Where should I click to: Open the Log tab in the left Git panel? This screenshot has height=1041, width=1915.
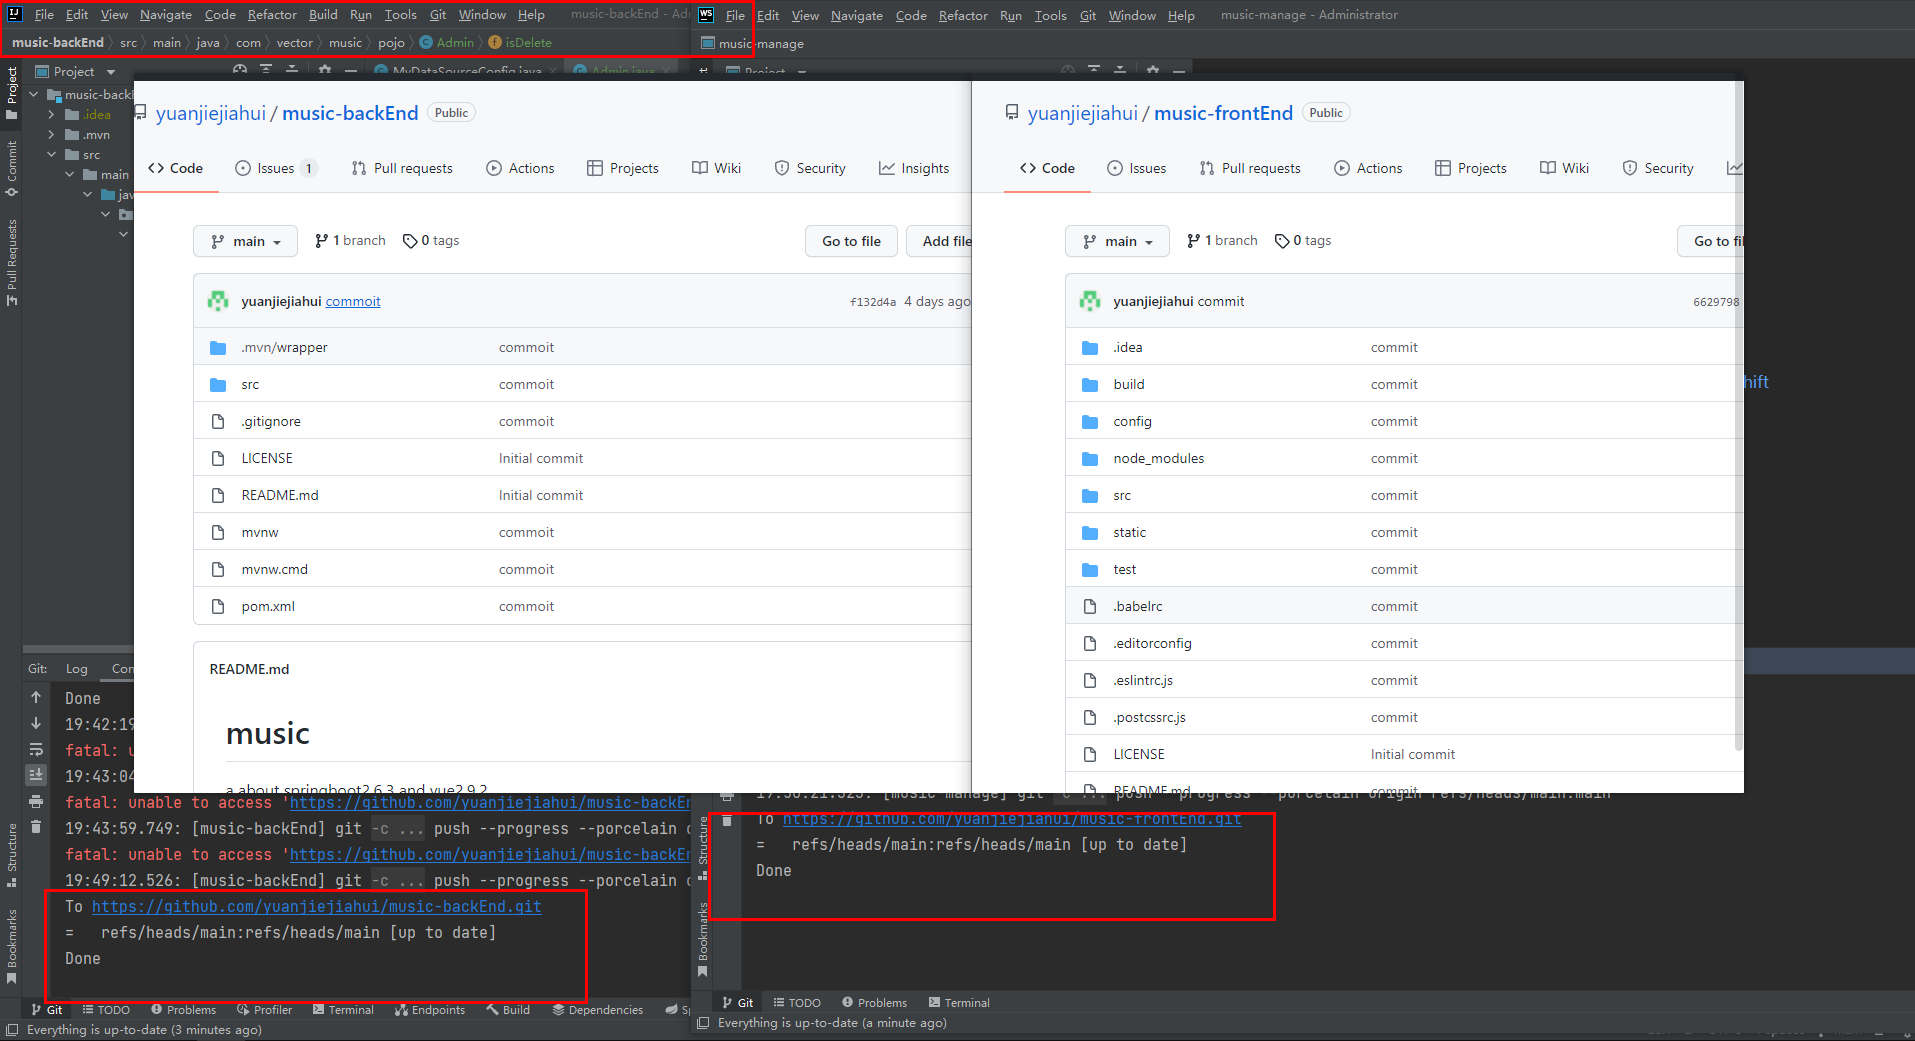[x=77, y=668]
